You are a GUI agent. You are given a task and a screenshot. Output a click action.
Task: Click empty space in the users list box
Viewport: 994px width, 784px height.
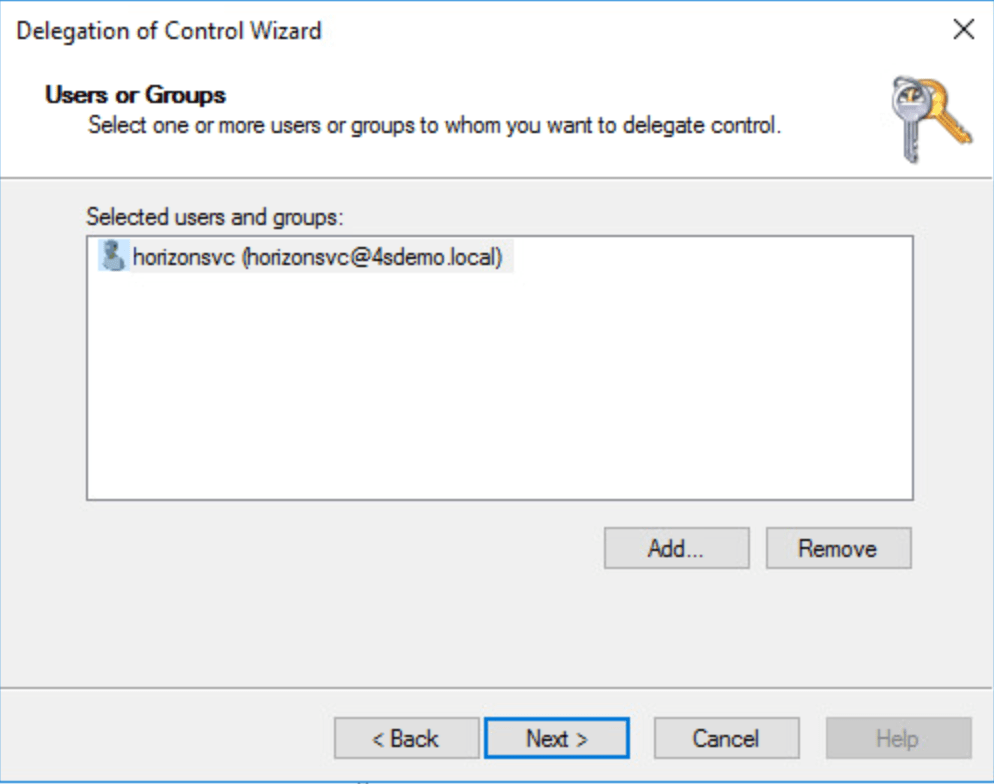coord(500,400)
